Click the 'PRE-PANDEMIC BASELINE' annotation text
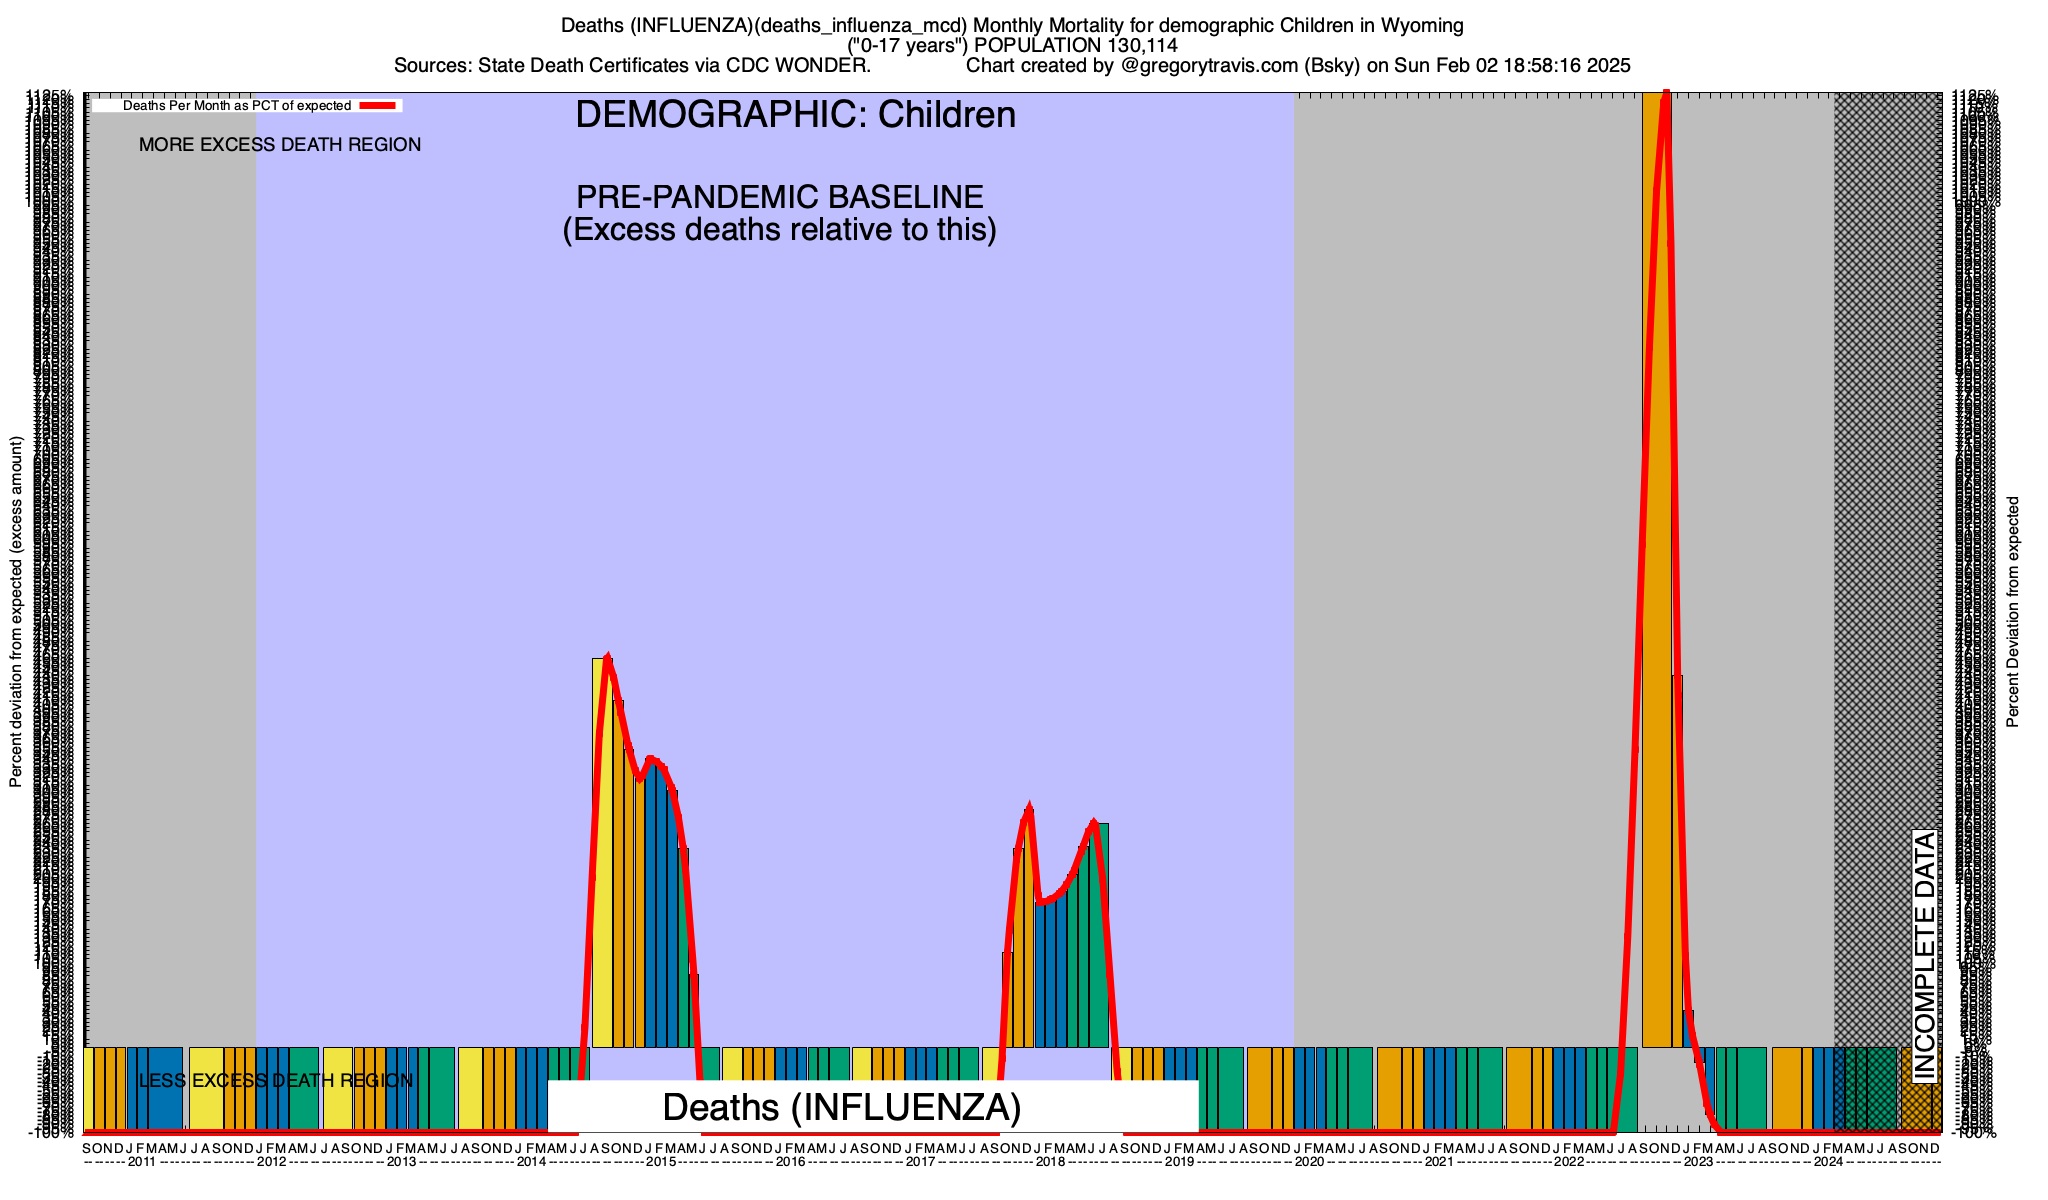Viewport: 2048px width, 1200px height. pyautogui.click(x=779, y=197)
